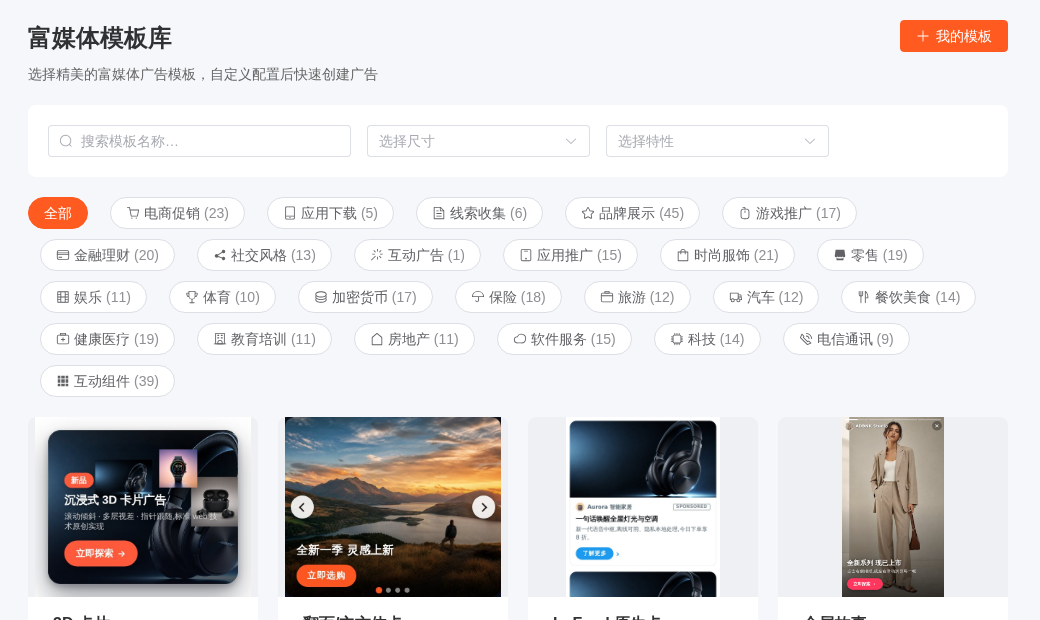This screenshot has width=1040, height=620.
Task: Click the 富媒体模板库 page title
Action: (100, 38)
